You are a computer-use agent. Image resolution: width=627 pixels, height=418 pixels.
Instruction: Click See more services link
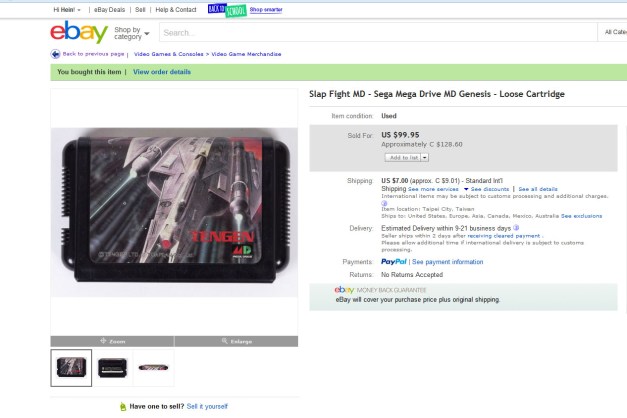433,189
